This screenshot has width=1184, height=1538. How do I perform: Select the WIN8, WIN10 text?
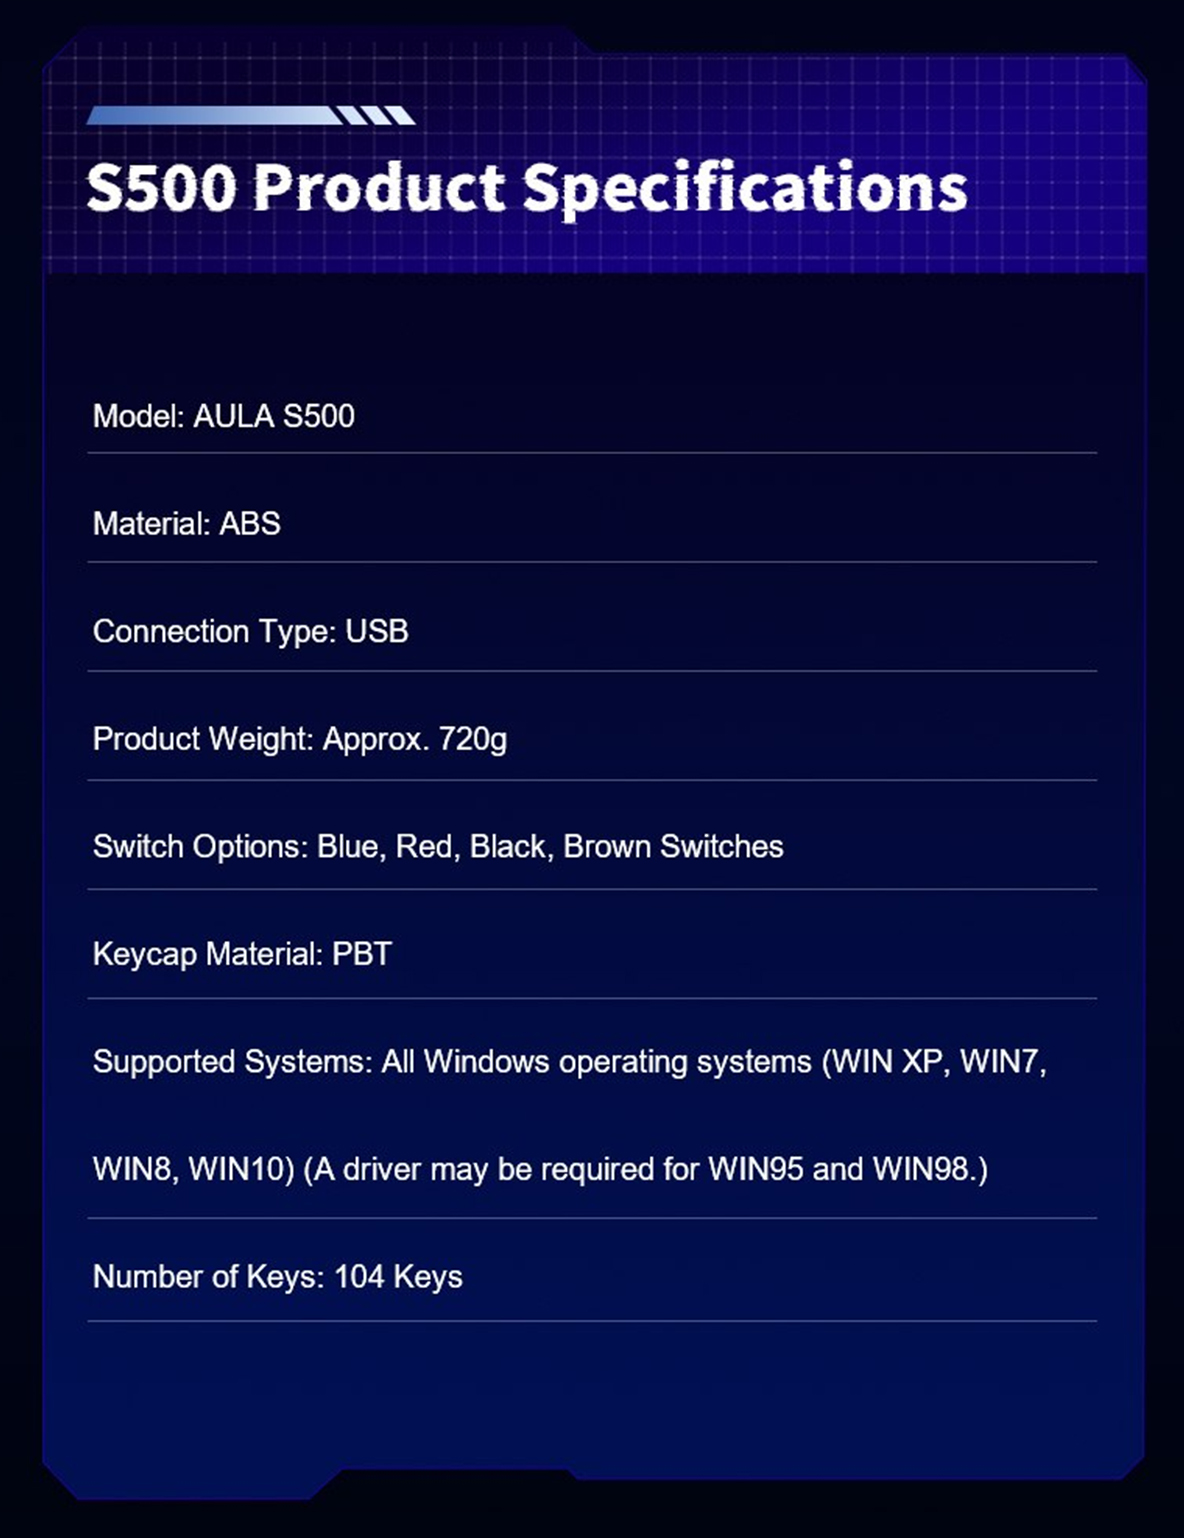(193, 1169)
